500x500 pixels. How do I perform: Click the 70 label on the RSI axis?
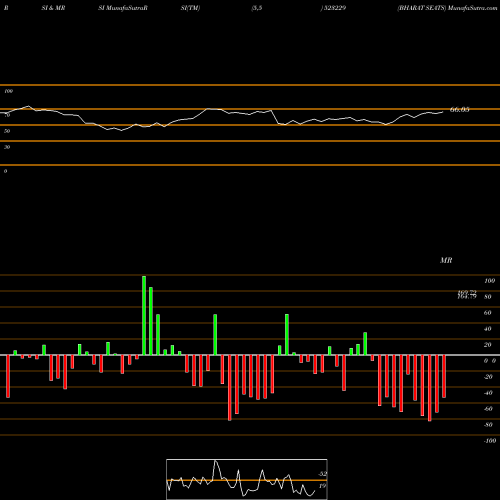(7, 115)
